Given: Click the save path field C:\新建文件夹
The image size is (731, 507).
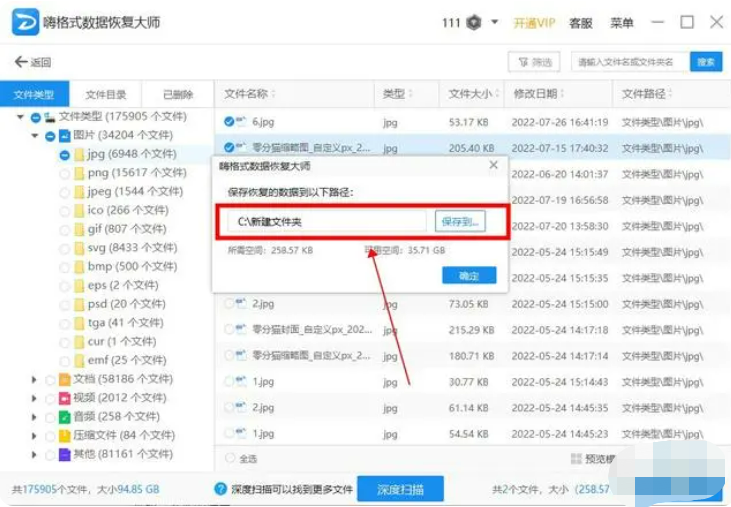Looking at the screenshot, I should click(x=327, y=221).
